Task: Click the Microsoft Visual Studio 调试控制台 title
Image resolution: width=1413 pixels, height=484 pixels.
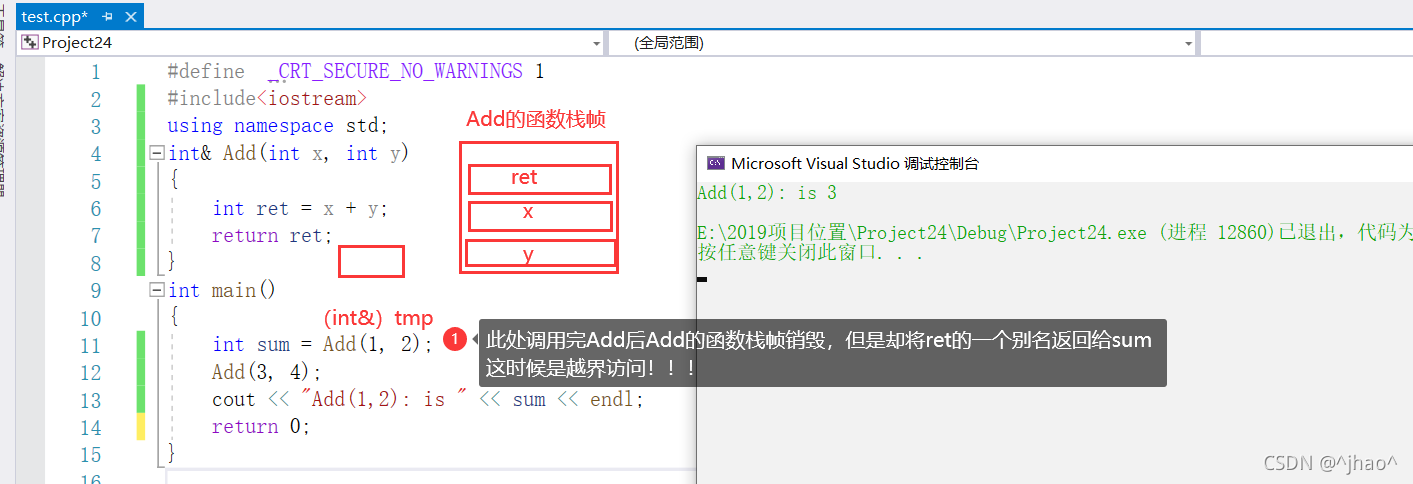Action: [855, 163]
